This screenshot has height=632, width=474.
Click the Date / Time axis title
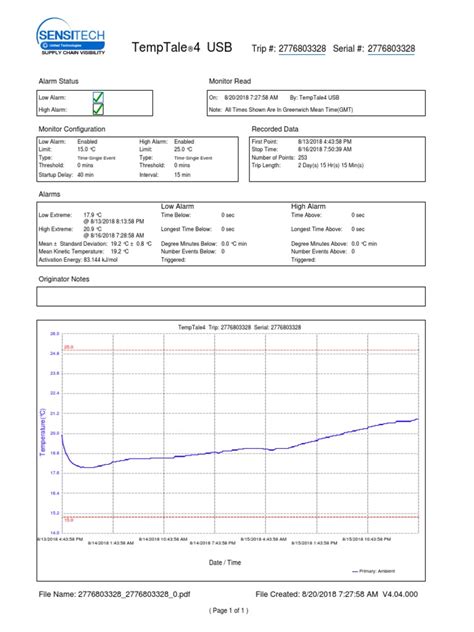tap(225, 563)
